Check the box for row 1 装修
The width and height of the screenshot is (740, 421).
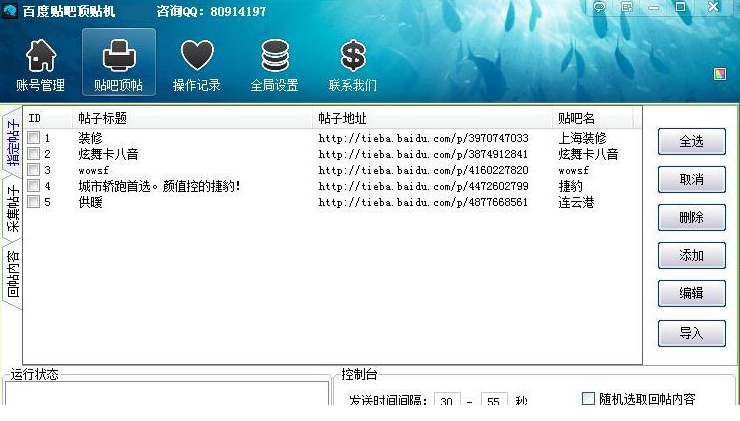pyautogui.click(x=34, y=138)
